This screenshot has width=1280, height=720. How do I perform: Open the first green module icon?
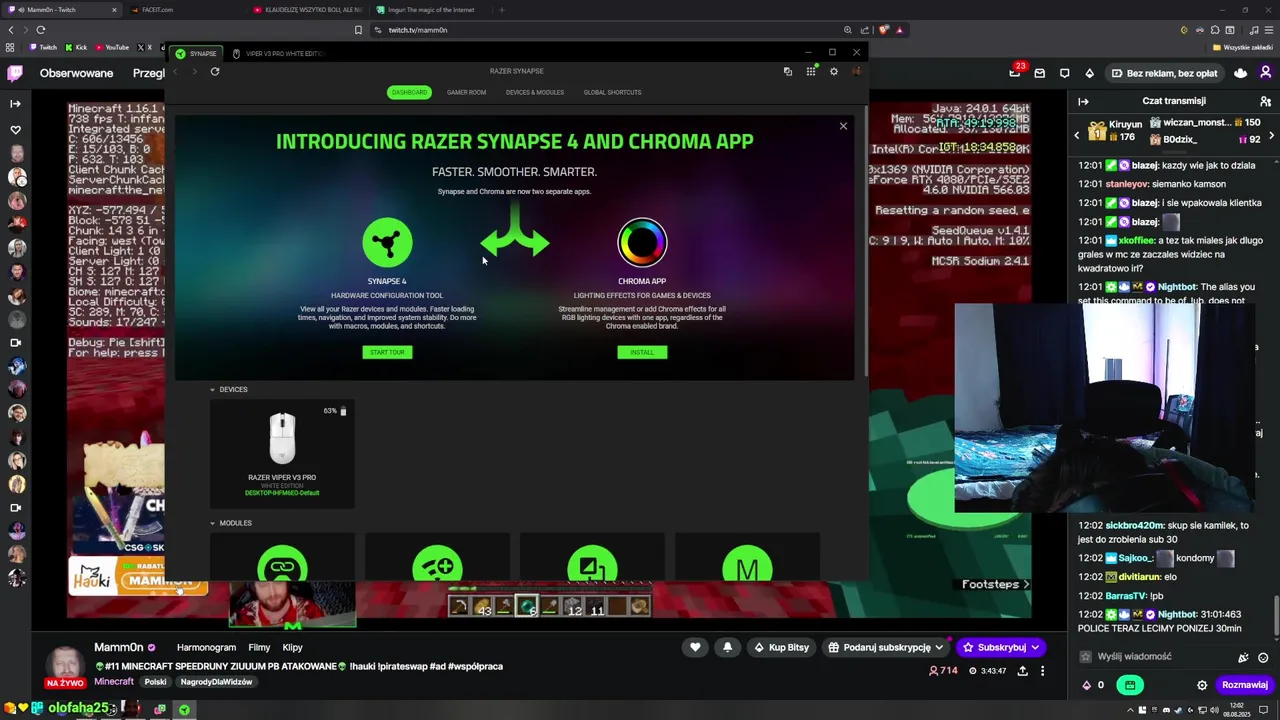[282, 564]
